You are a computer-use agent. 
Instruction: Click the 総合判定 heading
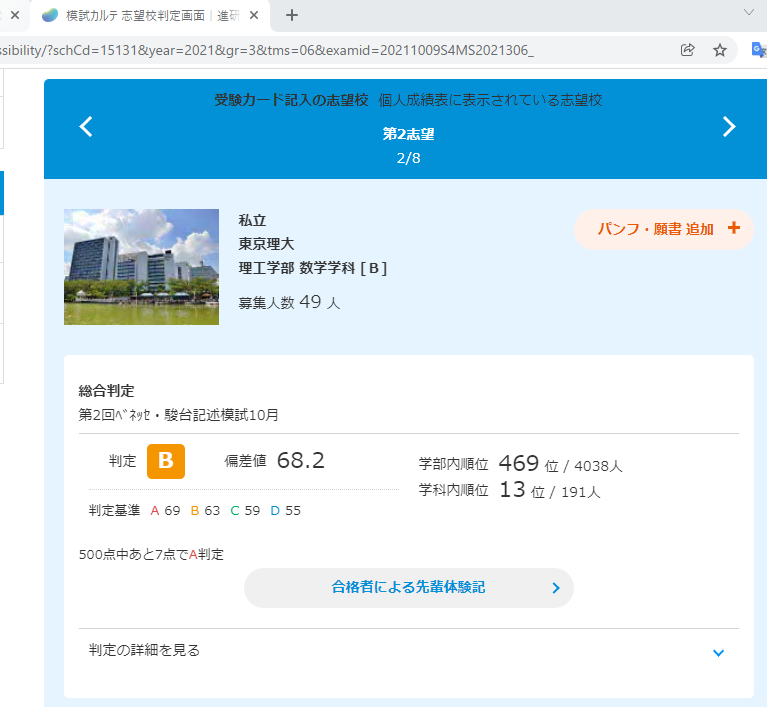coord(106,391)
